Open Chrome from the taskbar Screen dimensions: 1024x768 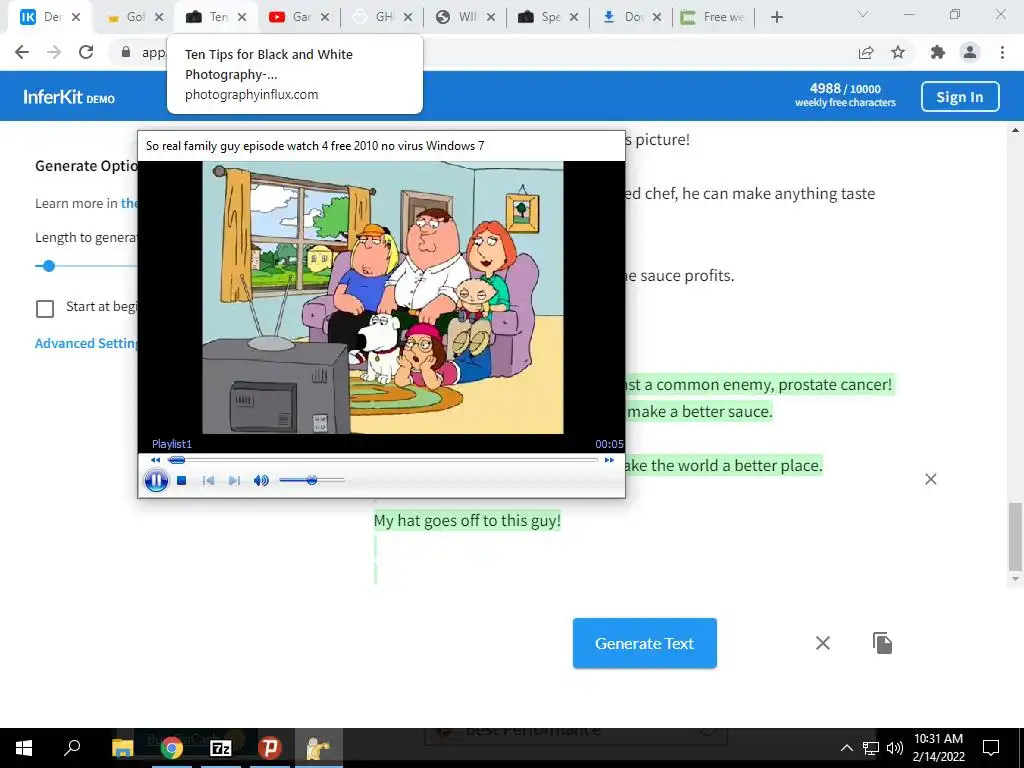(172, 748)
